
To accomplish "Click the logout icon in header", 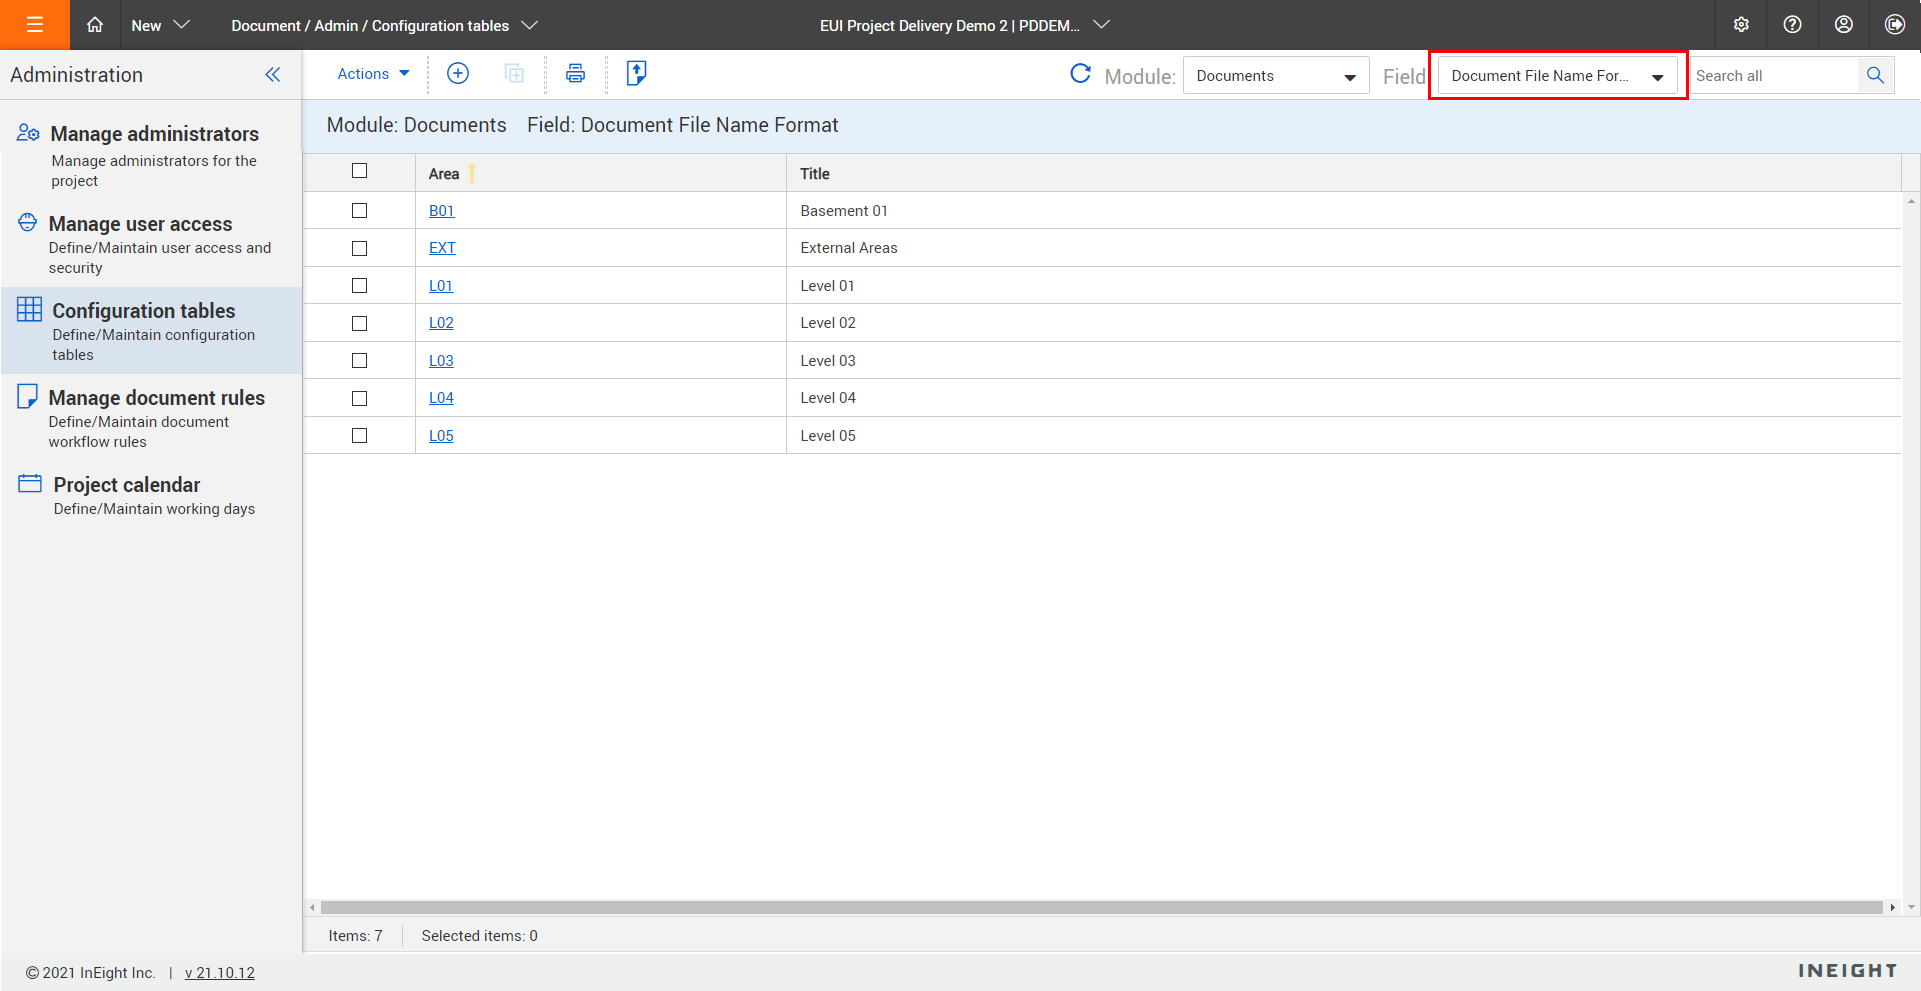I will pyautogui.click(x=1894, y=25).
